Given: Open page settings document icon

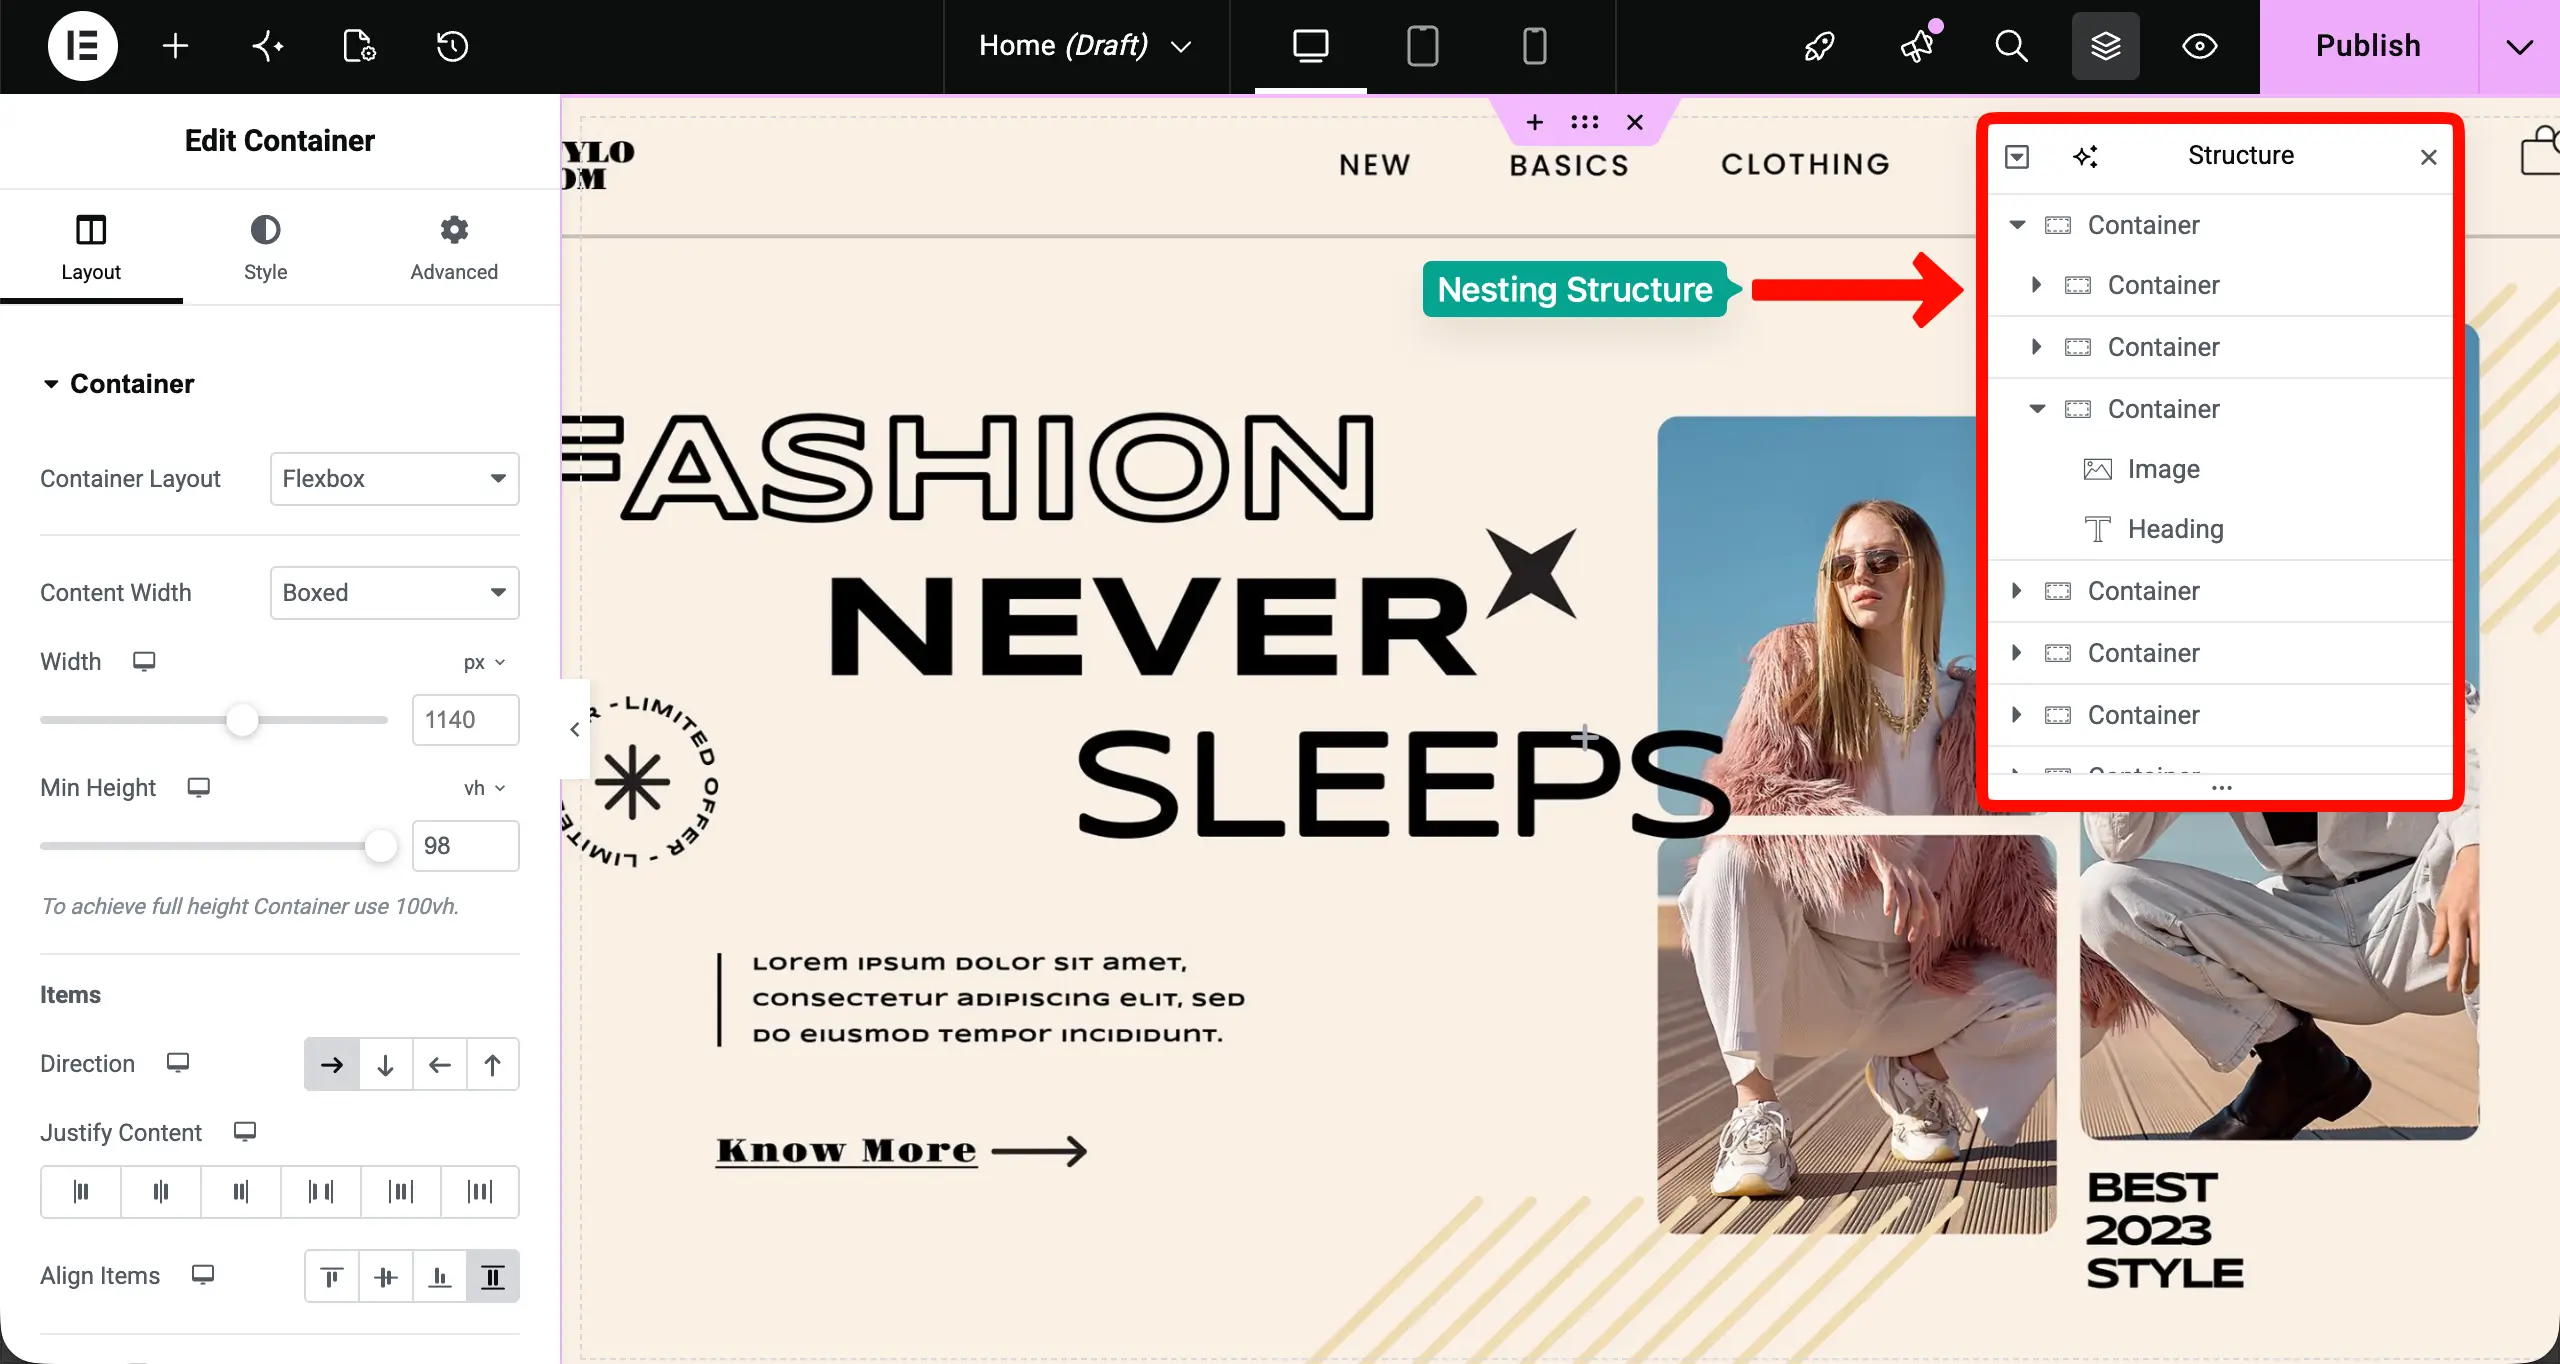Looking at the screenshot, I should click(359, 46).
